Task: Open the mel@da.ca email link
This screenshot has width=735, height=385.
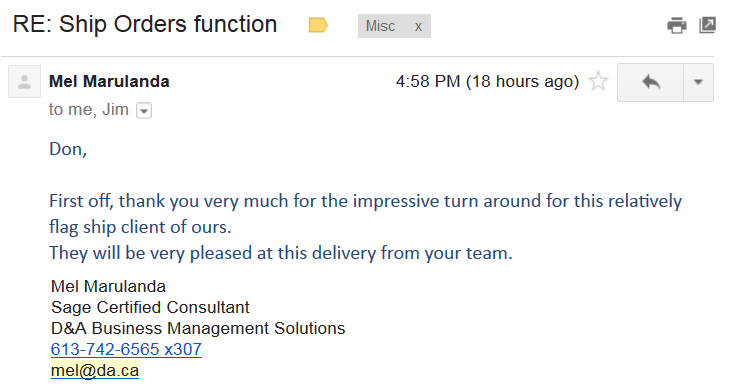Action: 95,370
